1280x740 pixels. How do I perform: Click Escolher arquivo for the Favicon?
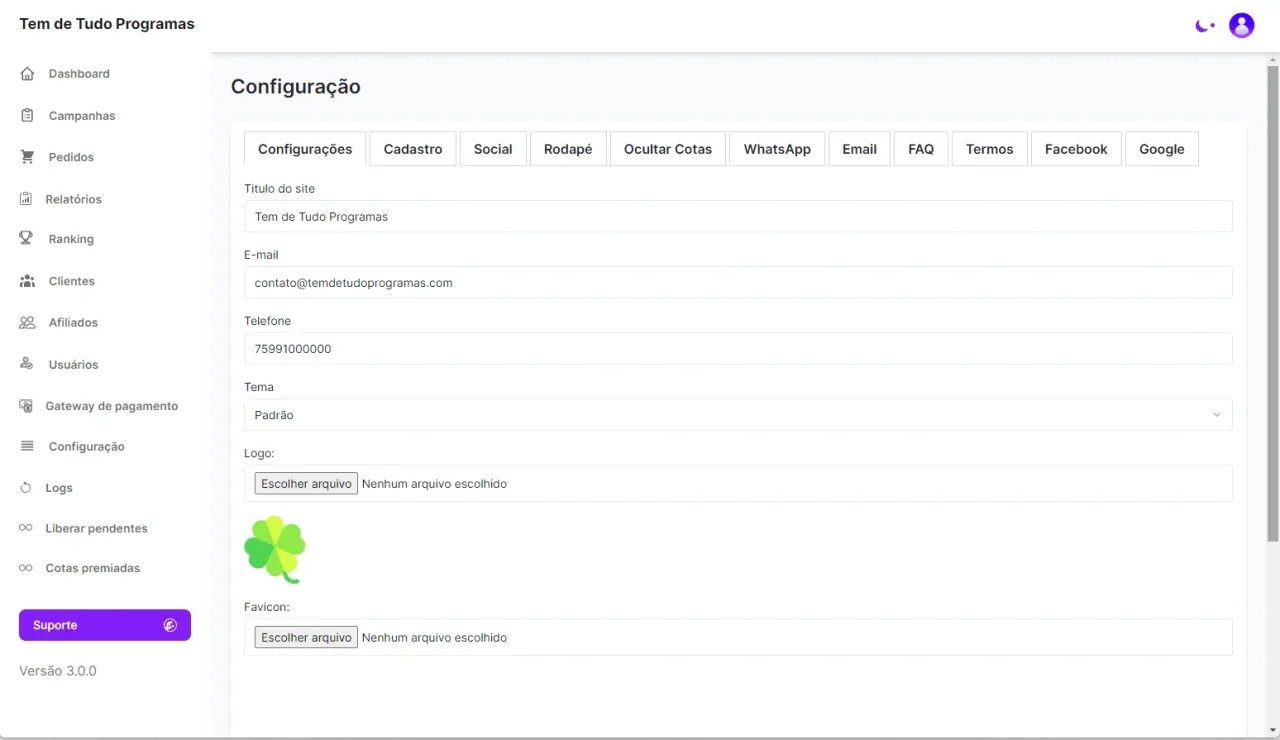point(306,637)
